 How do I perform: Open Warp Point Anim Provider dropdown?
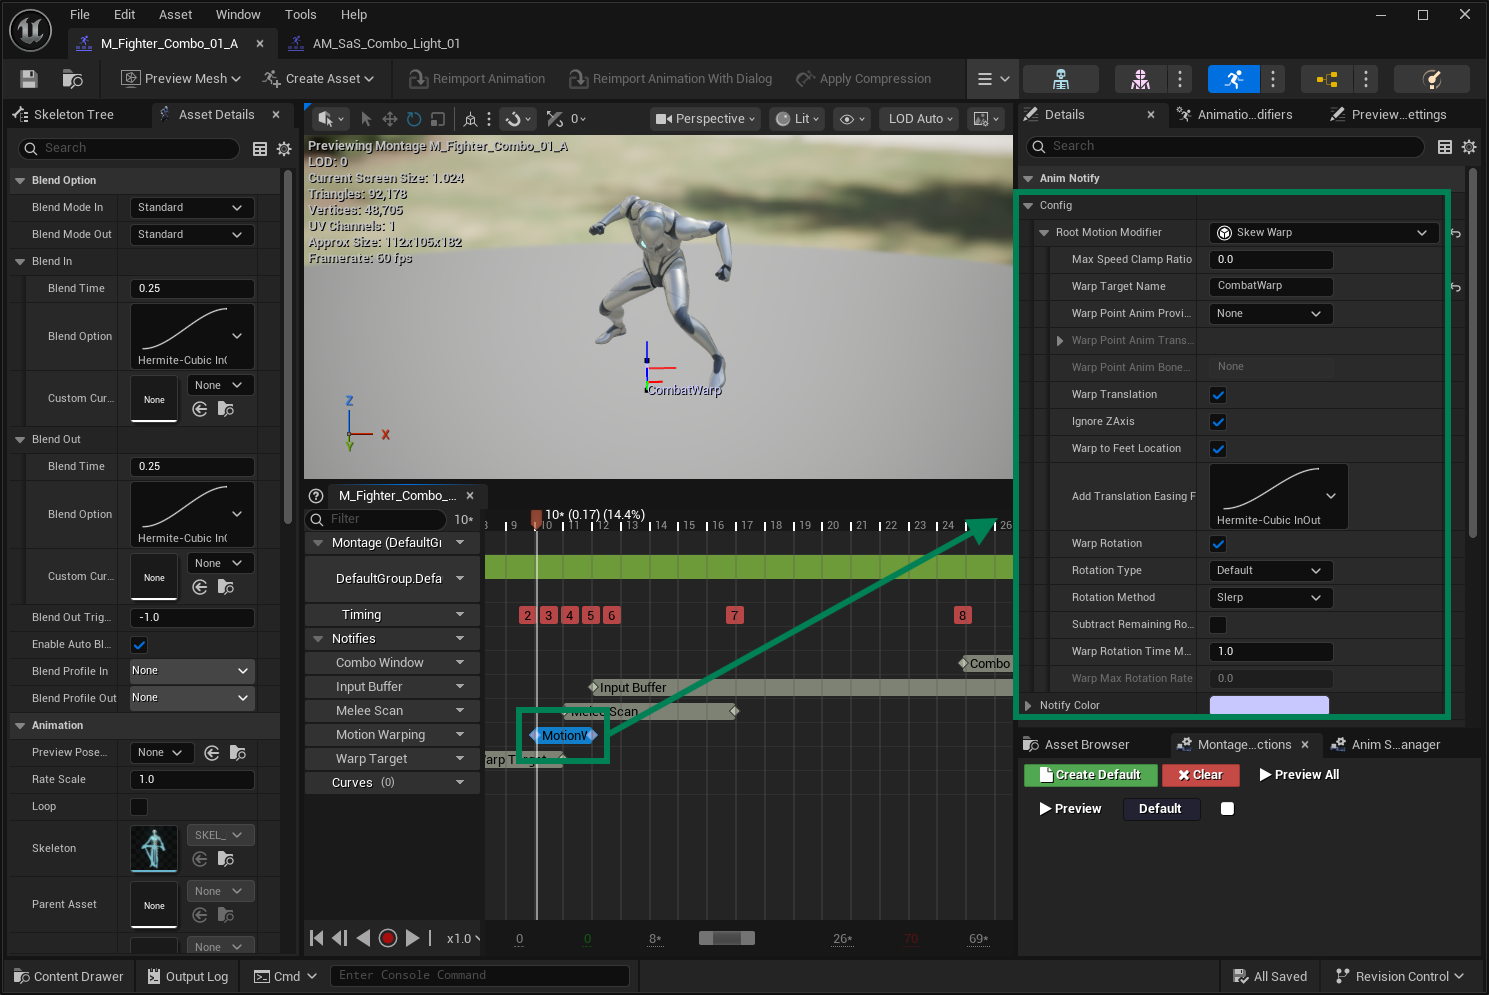[x=1271, y=314]
